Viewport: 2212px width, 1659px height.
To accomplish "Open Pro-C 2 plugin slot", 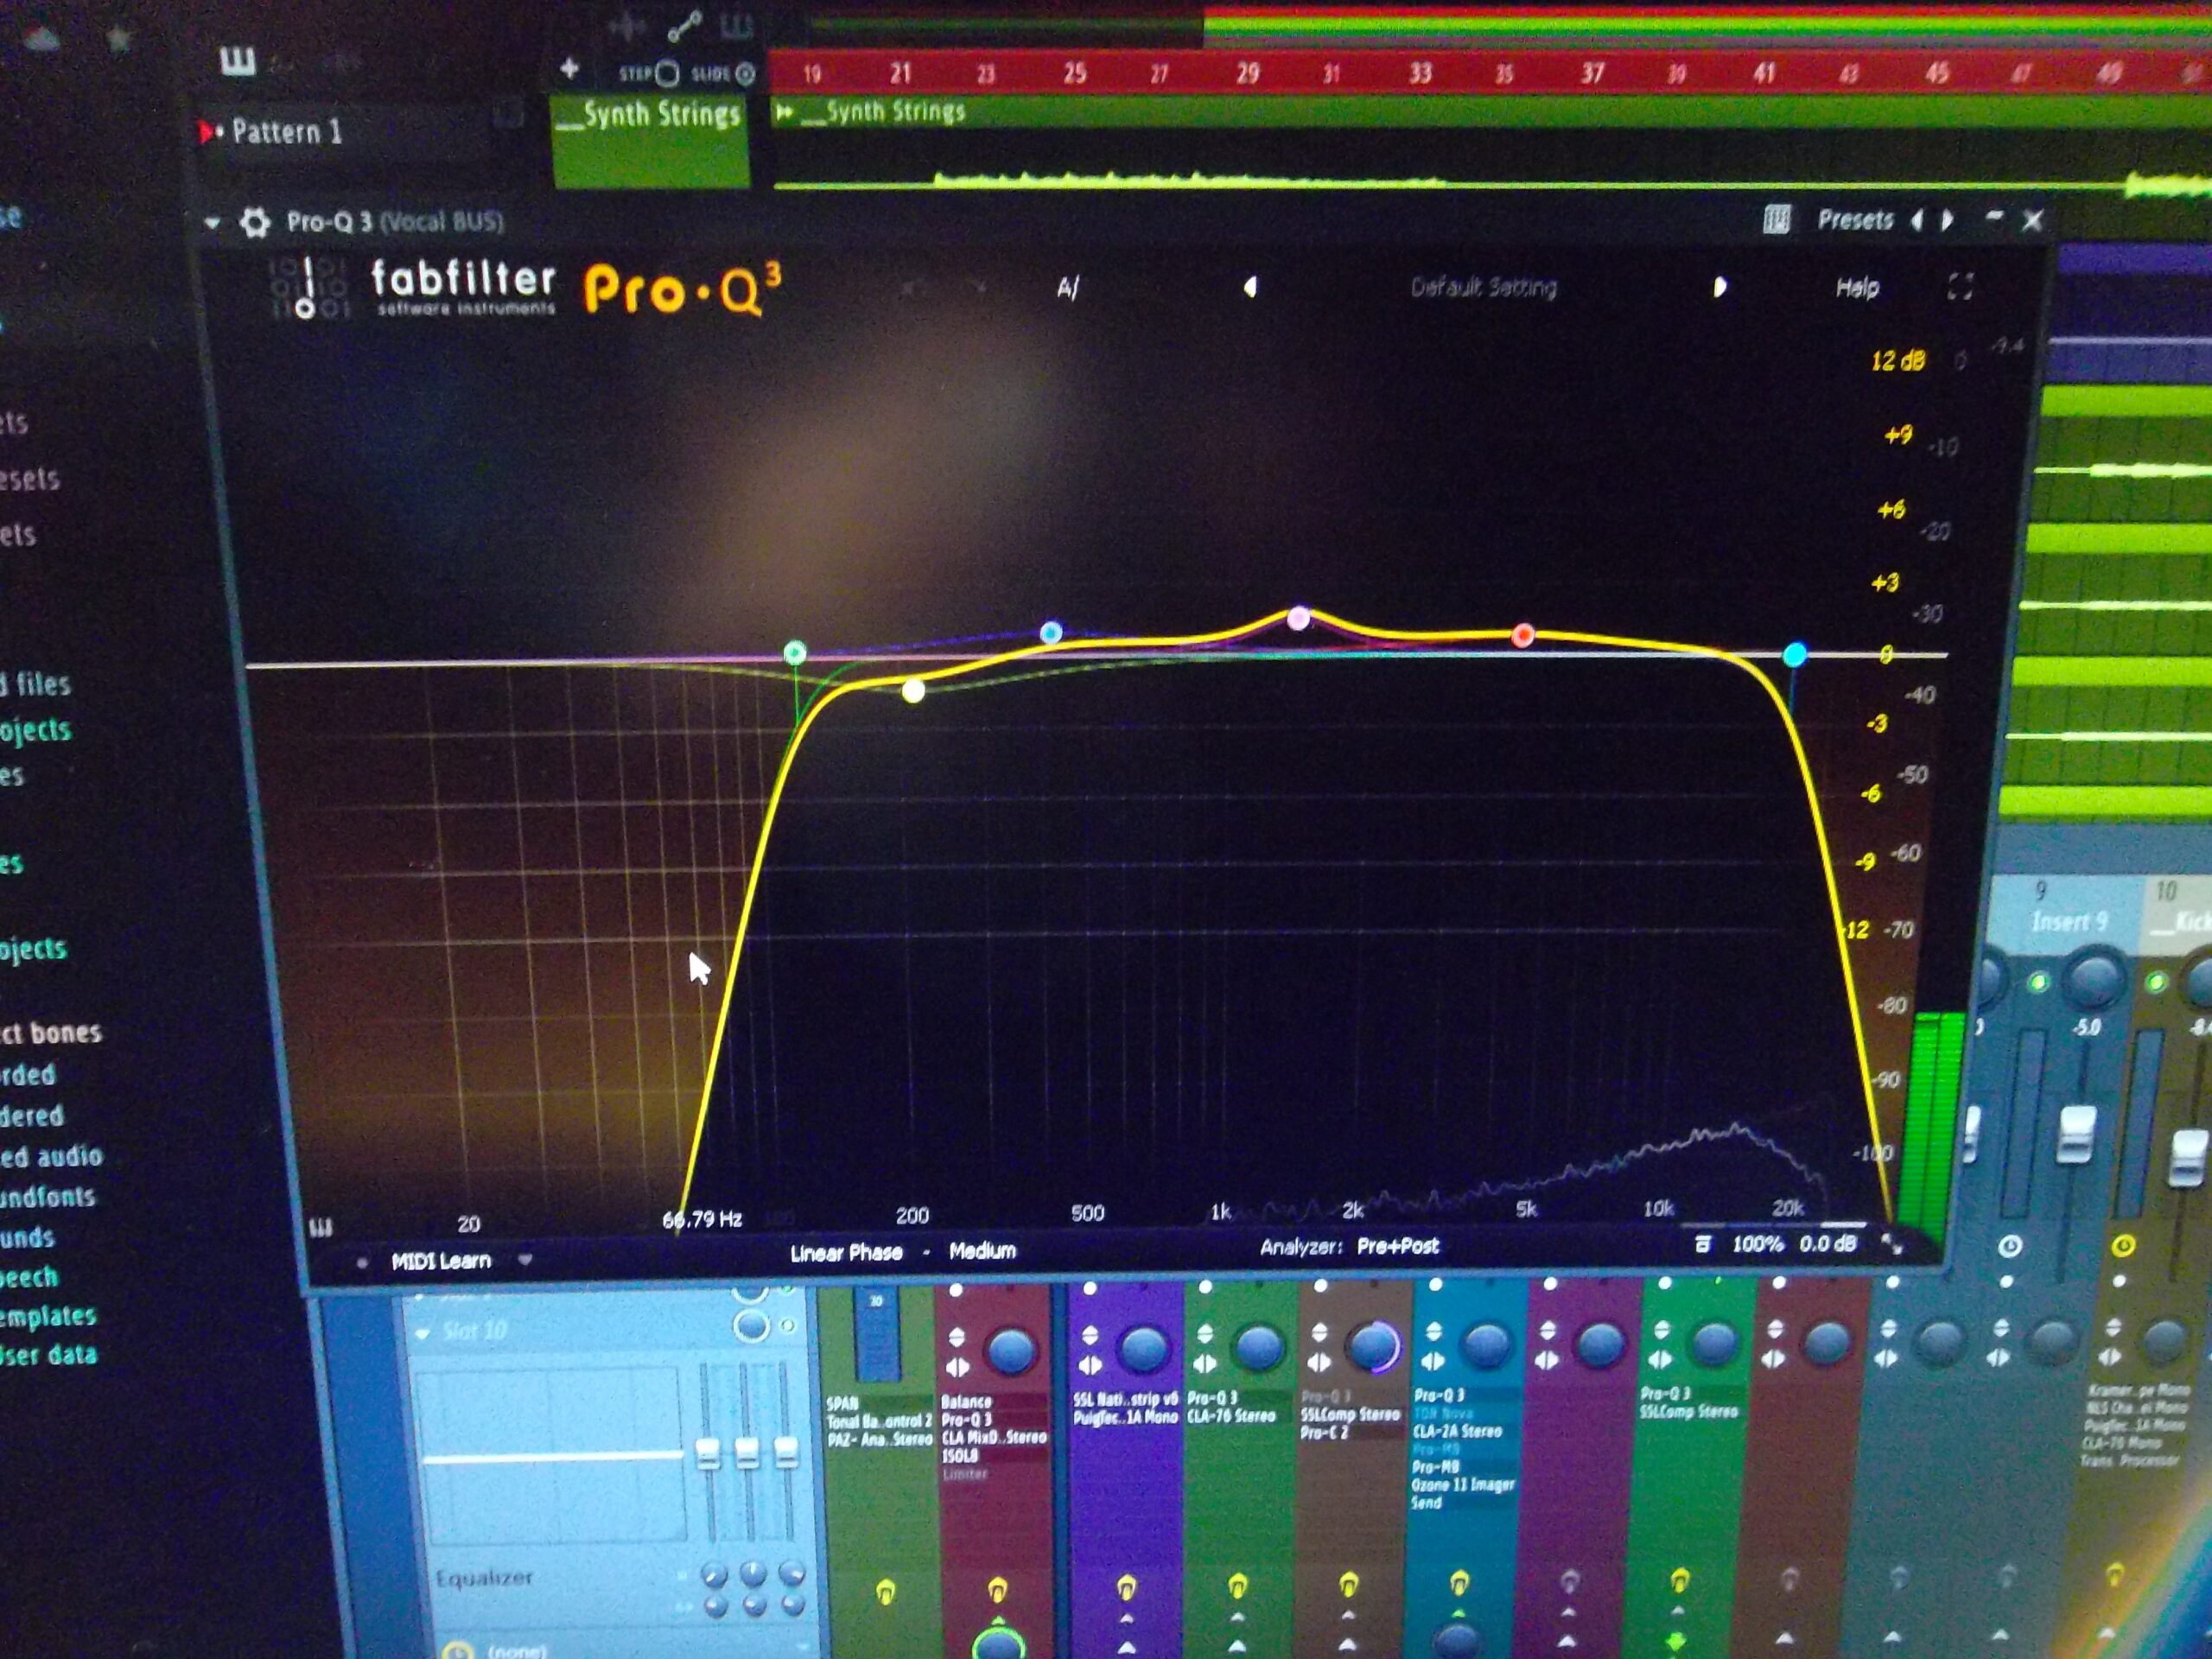I will pyautogui.click(x=1324, y=1432).
